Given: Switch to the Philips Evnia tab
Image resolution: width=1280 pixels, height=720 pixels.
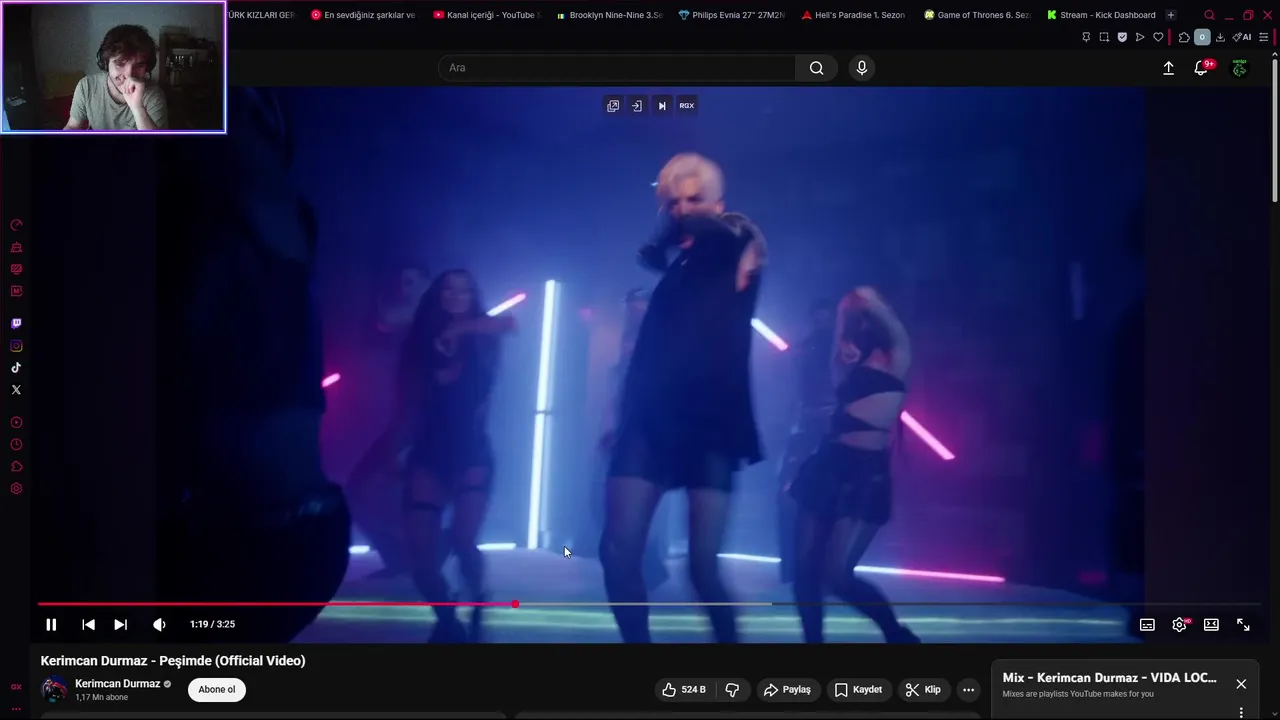Looking at the screenshot, I should [x=731, y=15].
